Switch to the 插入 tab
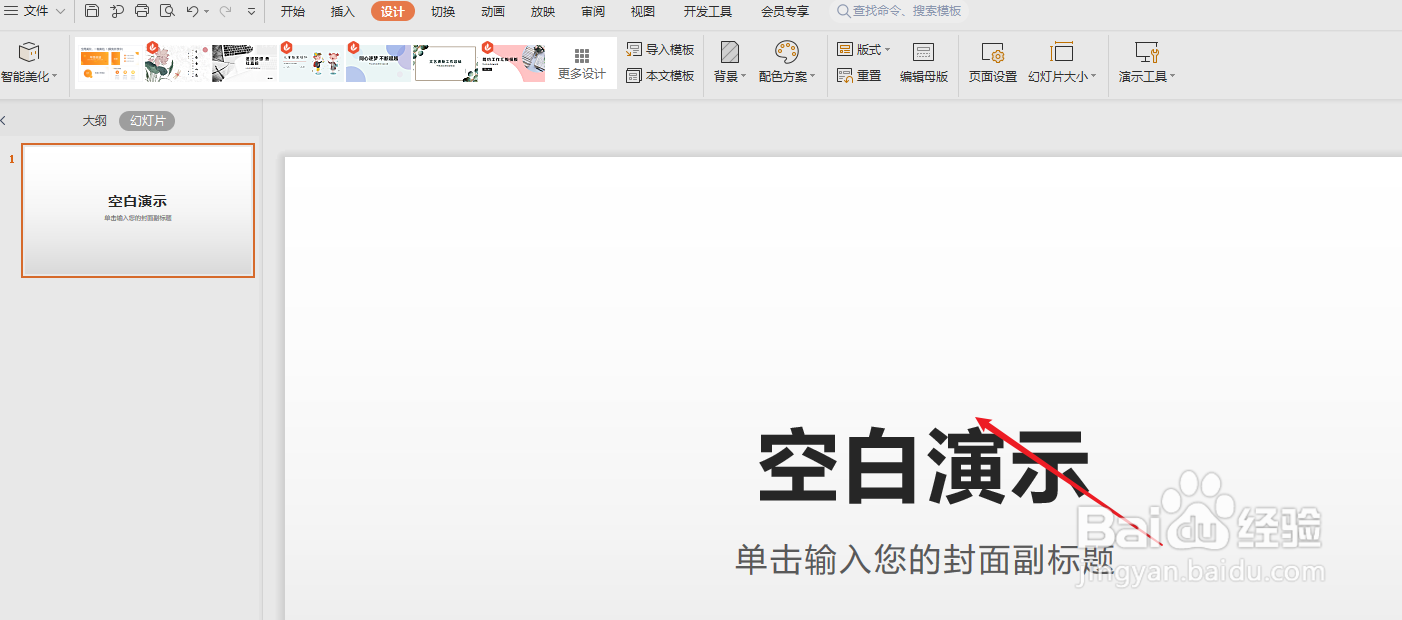Viewport: 1402px width, 620px height. pos(343,12)
